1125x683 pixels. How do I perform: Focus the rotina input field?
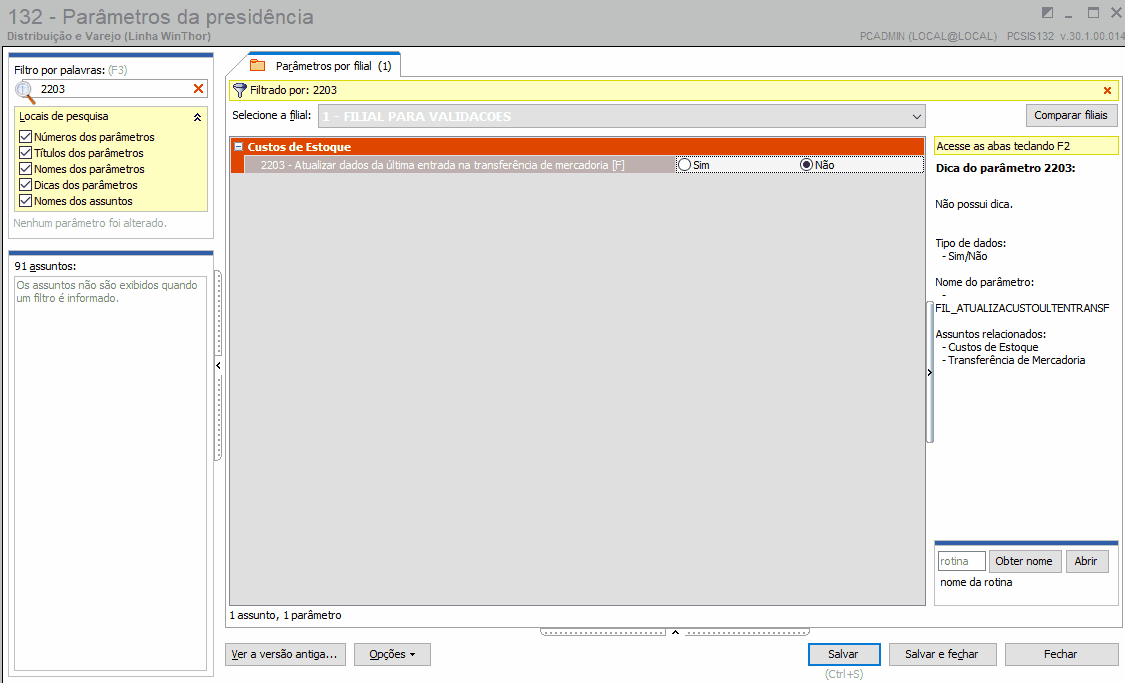coord(961,561)
